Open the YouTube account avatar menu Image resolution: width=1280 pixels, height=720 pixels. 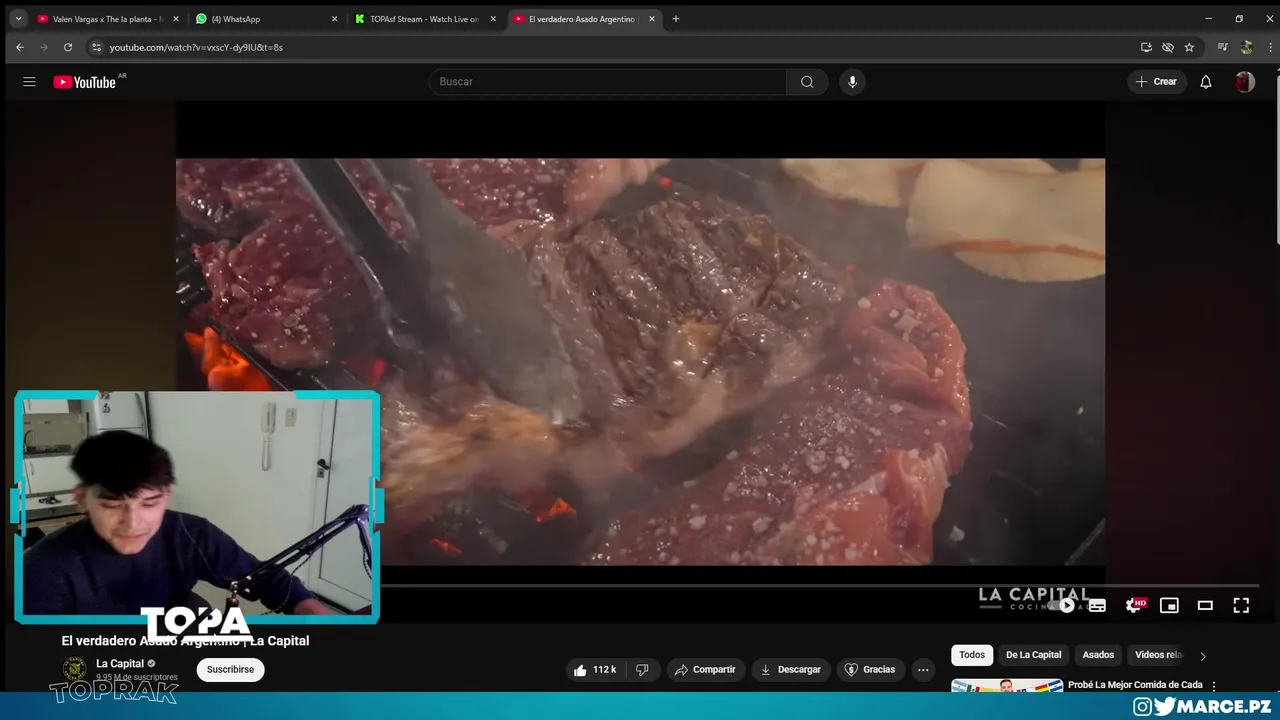(1244, 82)
